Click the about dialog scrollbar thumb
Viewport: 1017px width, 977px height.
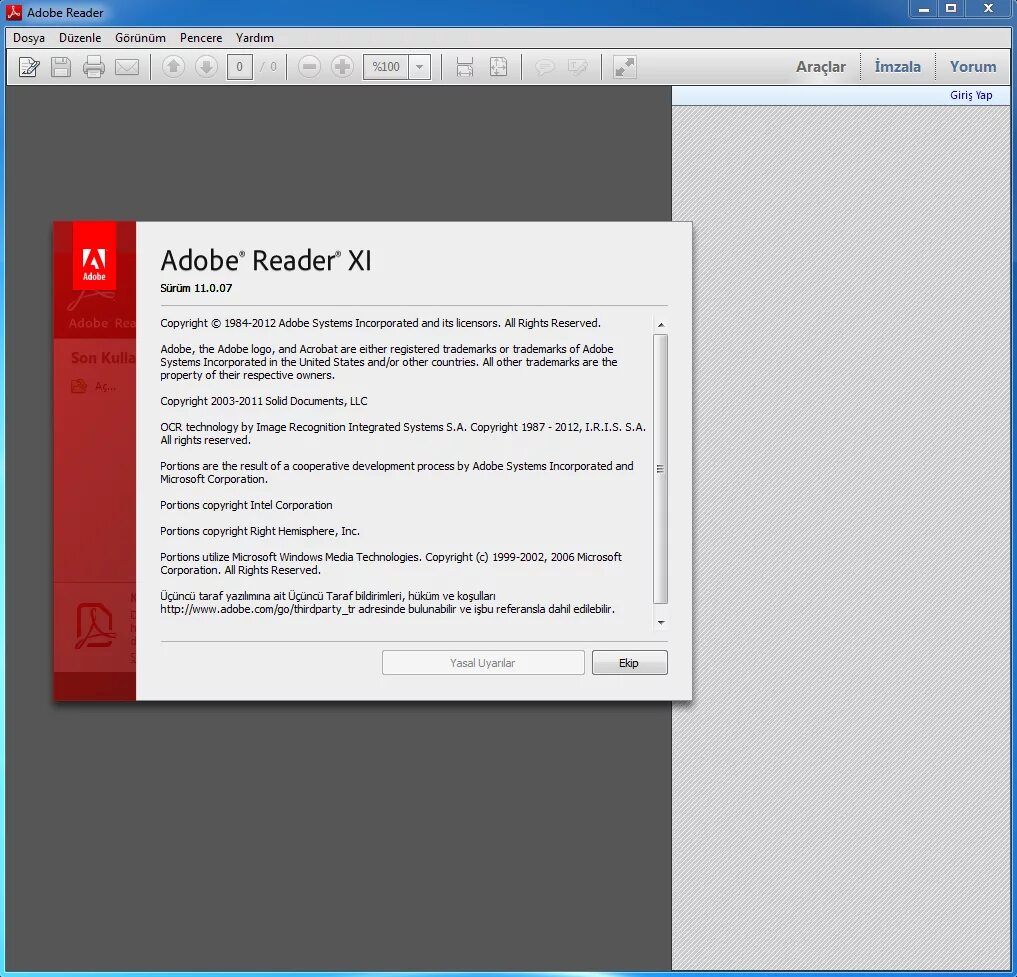click(661, 469)
